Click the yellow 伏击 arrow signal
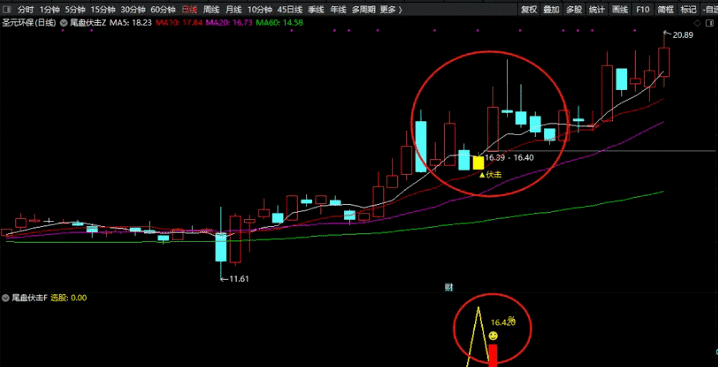 click(490, 174)
